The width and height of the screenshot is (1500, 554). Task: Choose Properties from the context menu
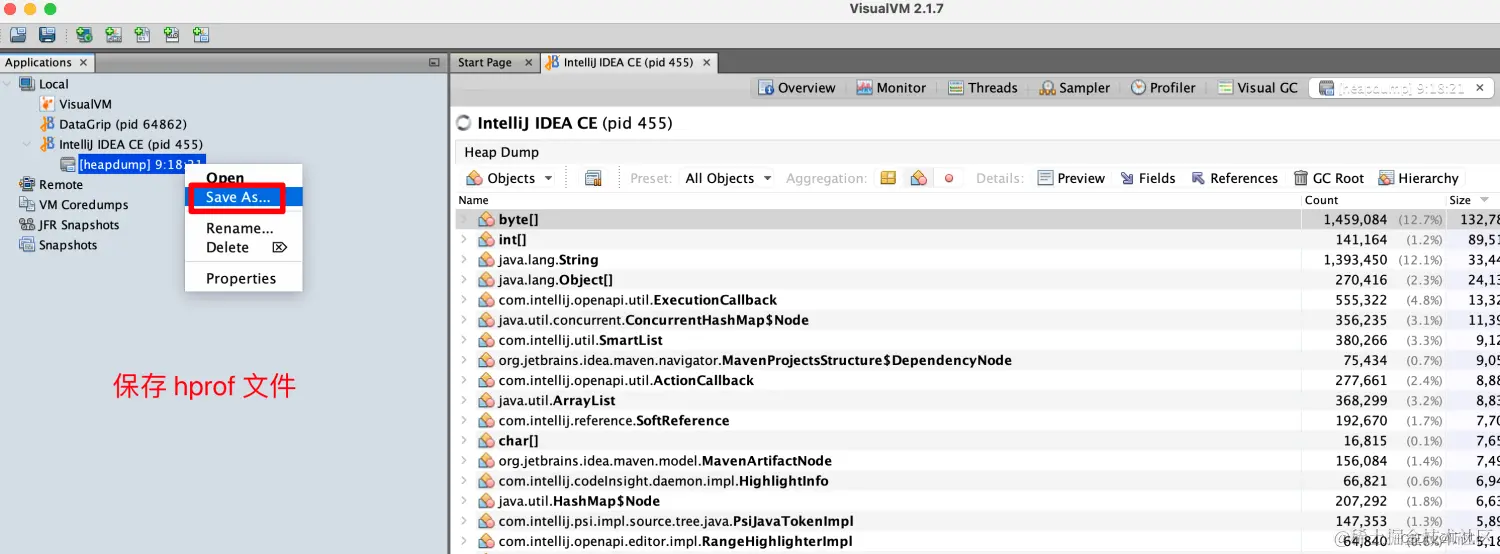243,278
